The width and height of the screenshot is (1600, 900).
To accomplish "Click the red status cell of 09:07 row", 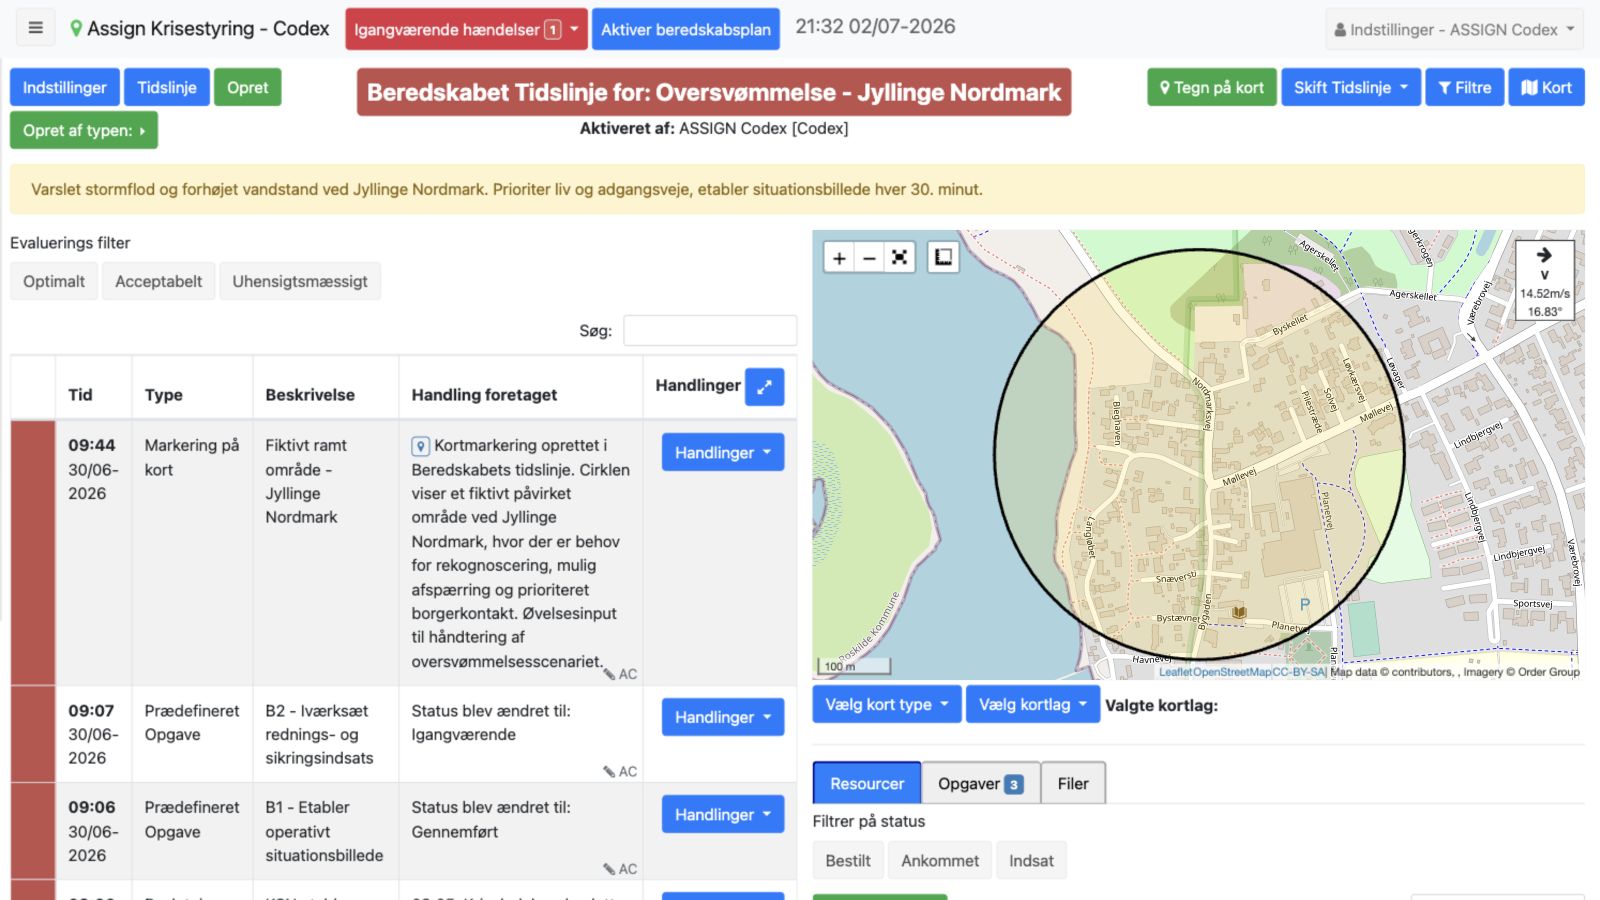I will 33,734.
